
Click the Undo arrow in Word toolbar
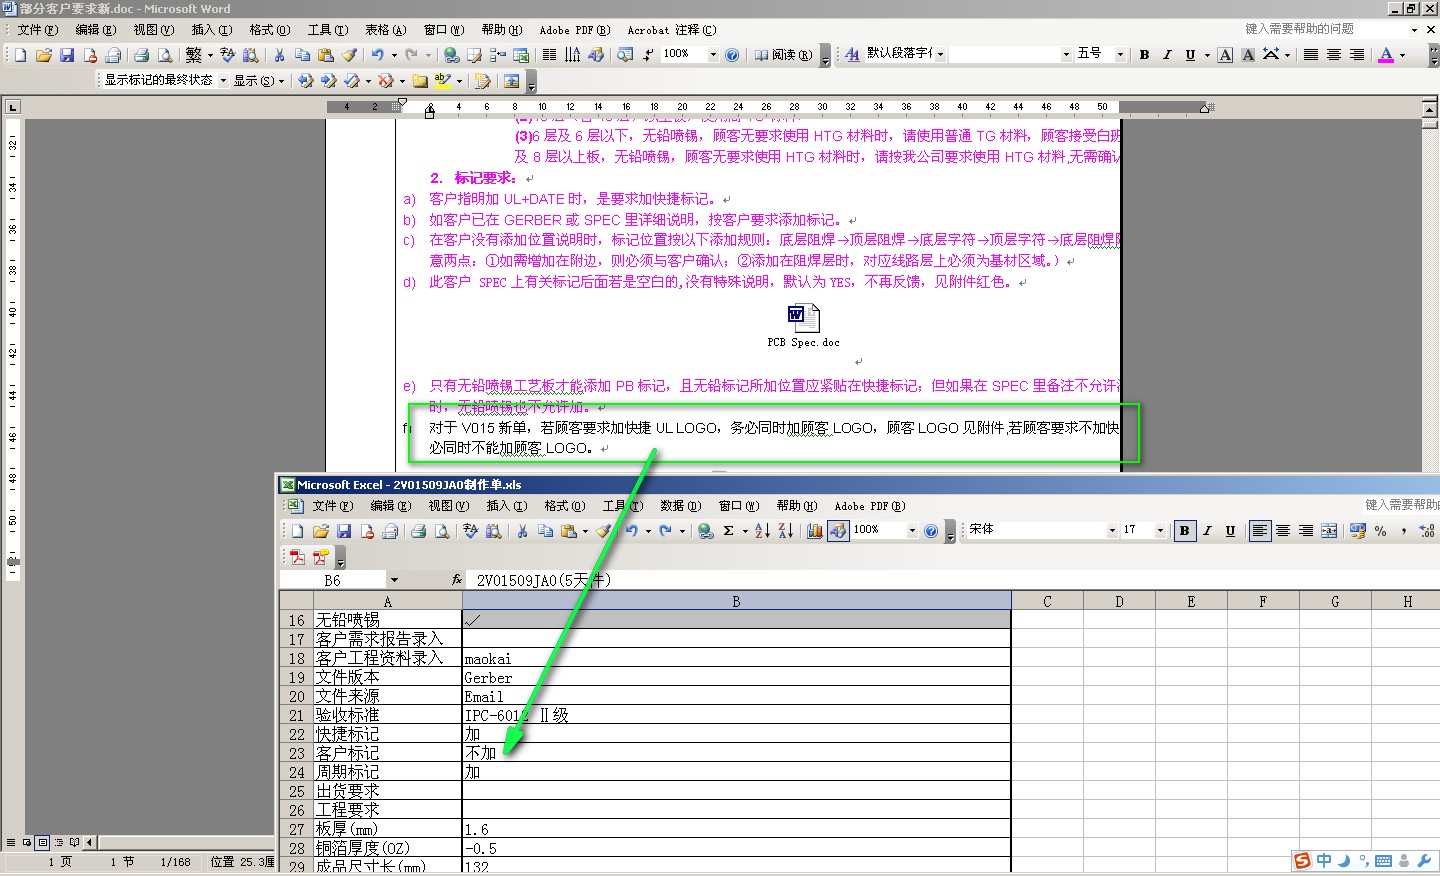[377, 55]
